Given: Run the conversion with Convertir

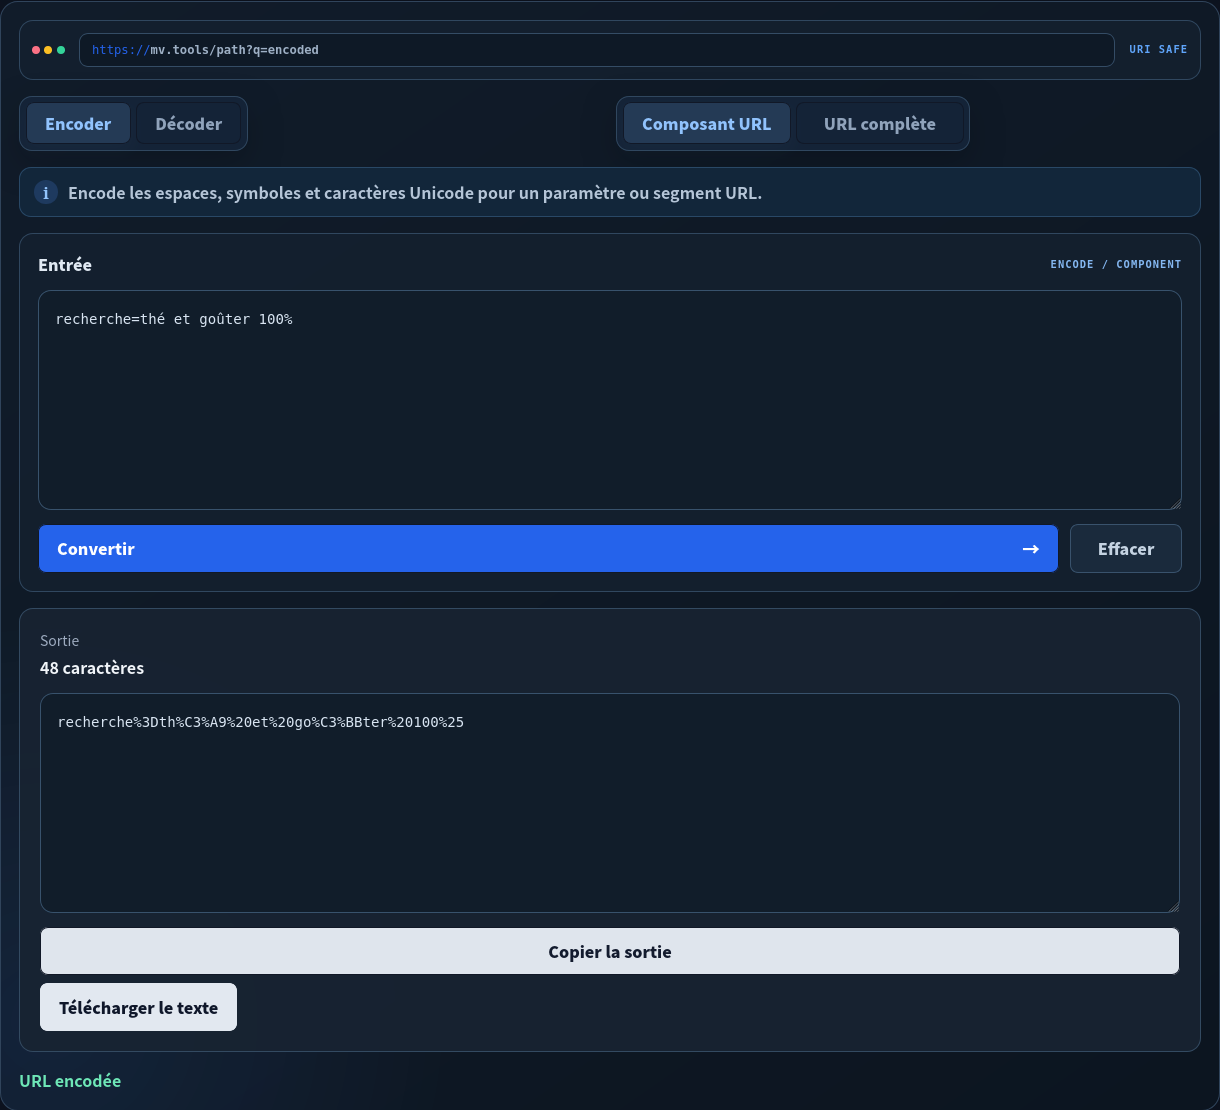Looking at the screenshot, I should [x=548, y=549].
